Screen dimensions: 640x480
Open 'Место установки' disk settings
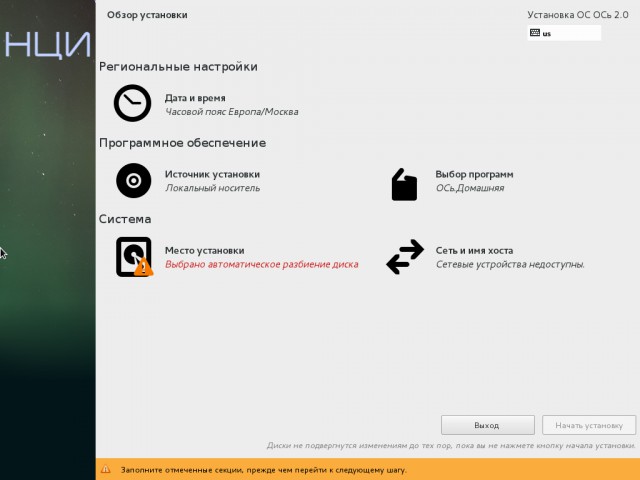(x=204, y=251)
